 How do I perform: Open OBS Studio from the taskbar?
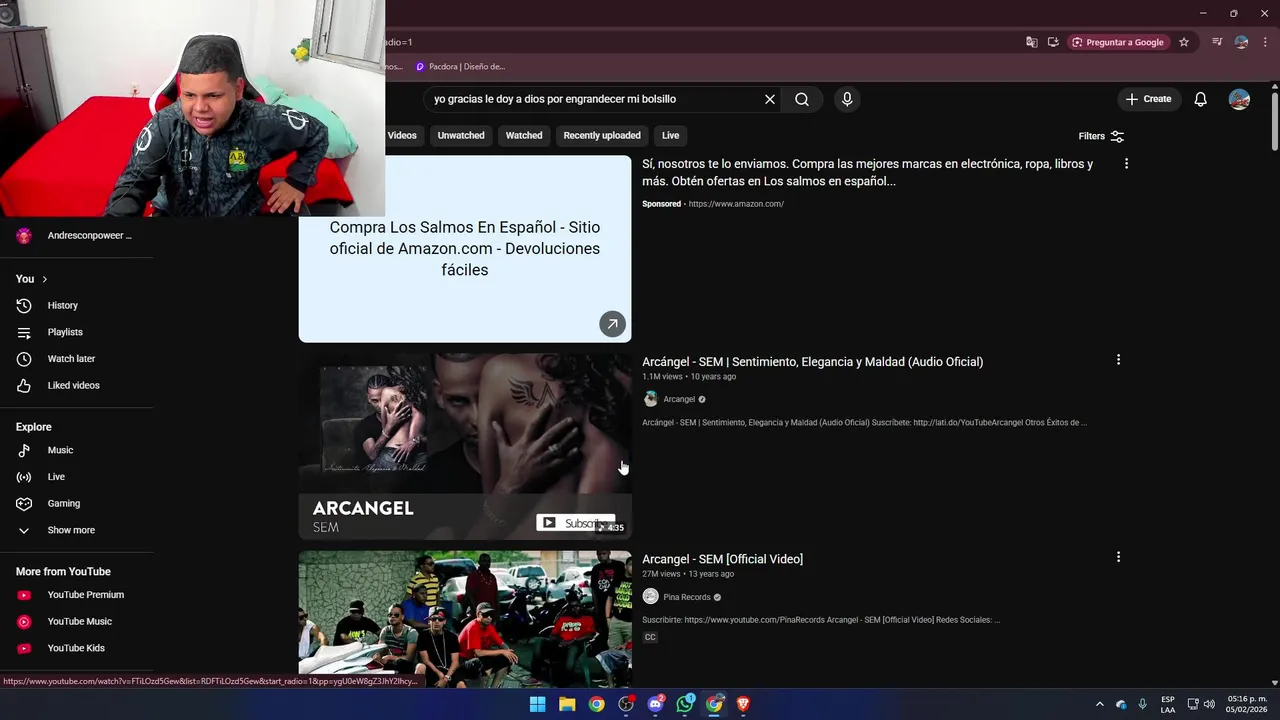pyautogui.click(x=626, y=704)
